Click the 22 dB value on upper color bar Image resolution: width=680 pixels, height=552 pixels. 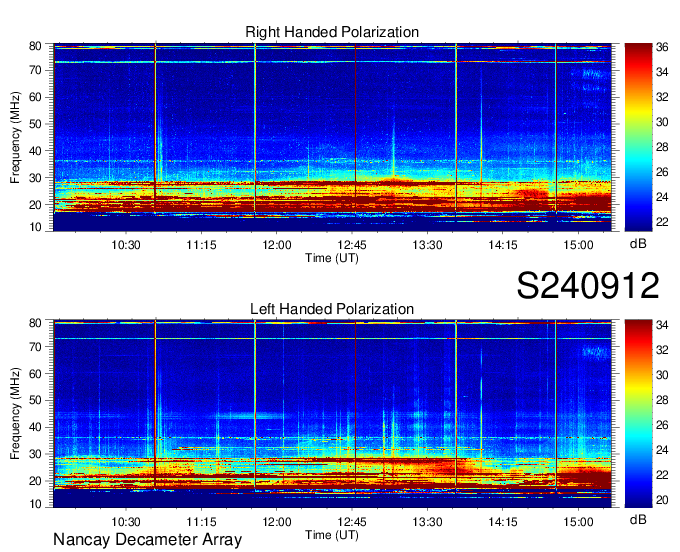pos(662,222)
